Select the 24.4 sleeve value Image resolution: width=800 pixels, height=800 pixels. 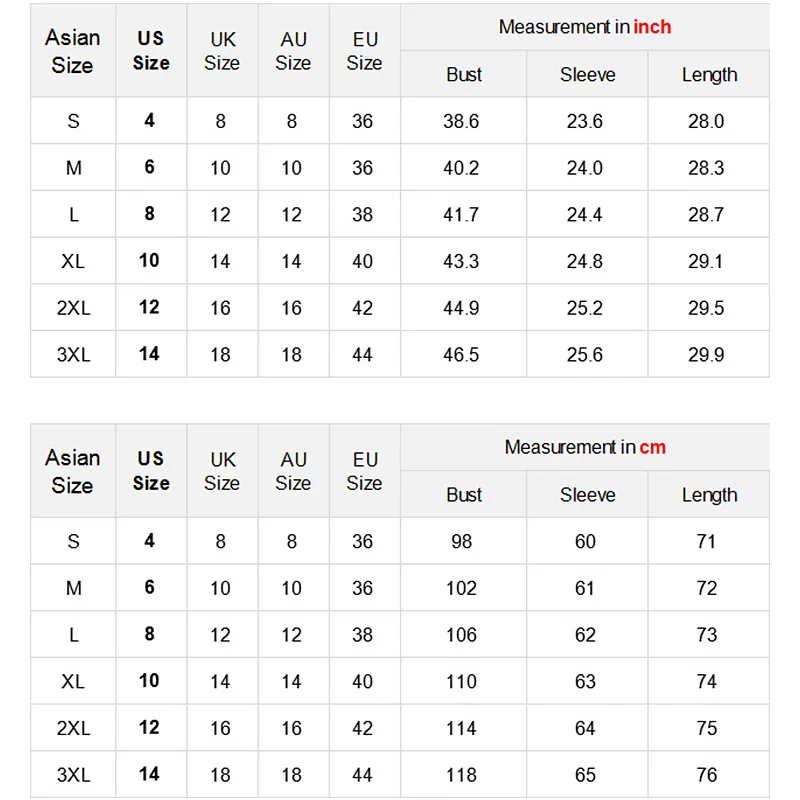[x=585, y=214]
